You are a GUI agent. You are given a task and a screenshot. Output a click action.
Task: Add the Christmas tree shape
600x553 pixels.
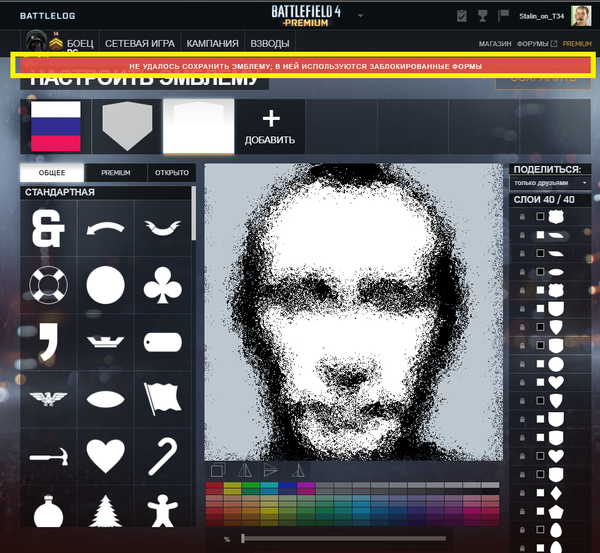[x=105, y=513]
